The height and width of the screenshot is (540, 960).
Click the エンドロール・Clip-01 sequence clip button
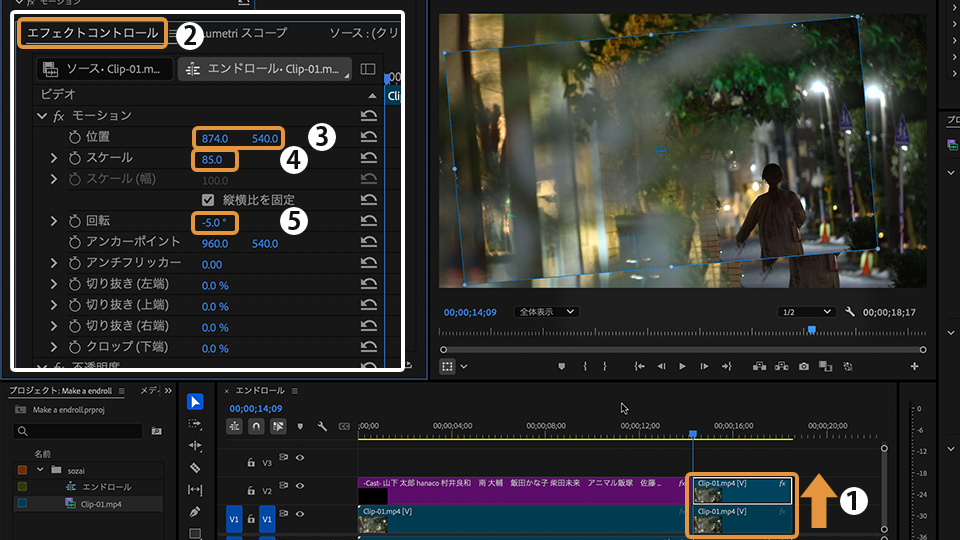(264, 69)
